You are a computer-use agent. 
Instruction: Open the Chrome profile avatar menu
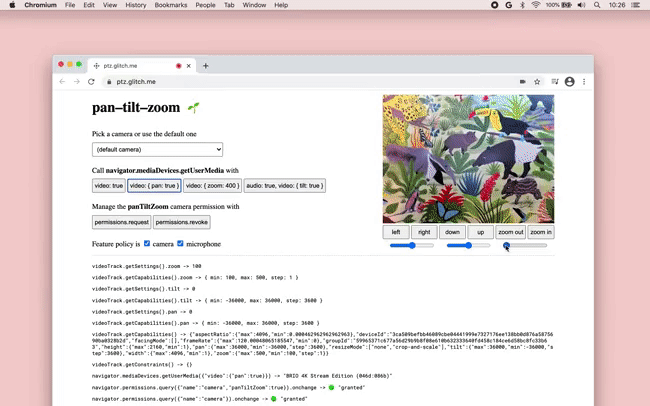[x=570, y=81]
